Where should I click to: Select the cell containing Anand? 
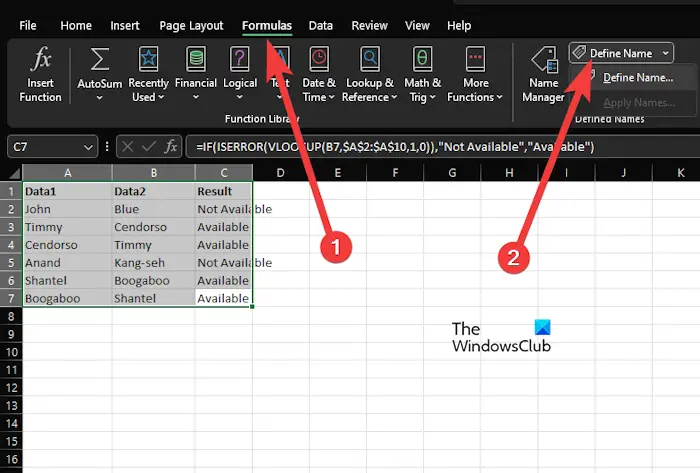click(67, 263)
